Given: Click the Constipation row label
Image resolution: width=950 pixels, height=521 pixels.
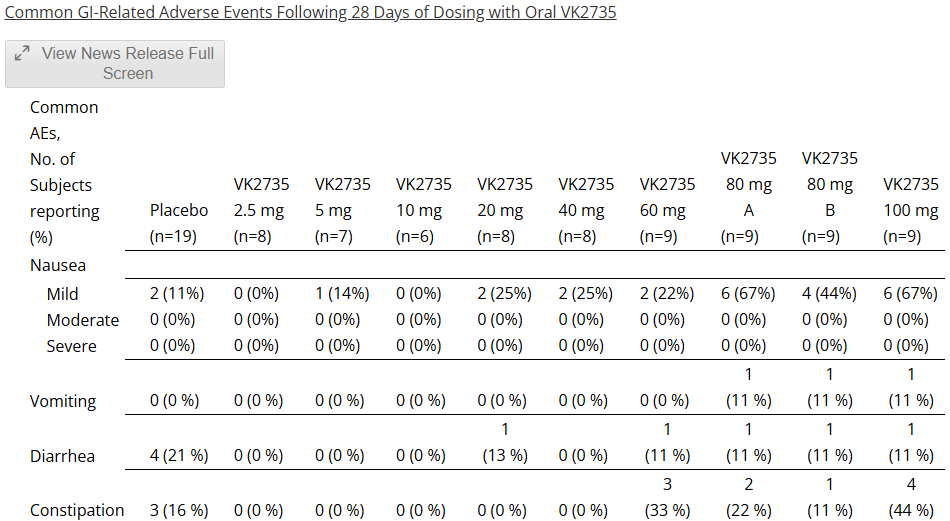Looking at the screenshot, I should (x=77, y=510).
